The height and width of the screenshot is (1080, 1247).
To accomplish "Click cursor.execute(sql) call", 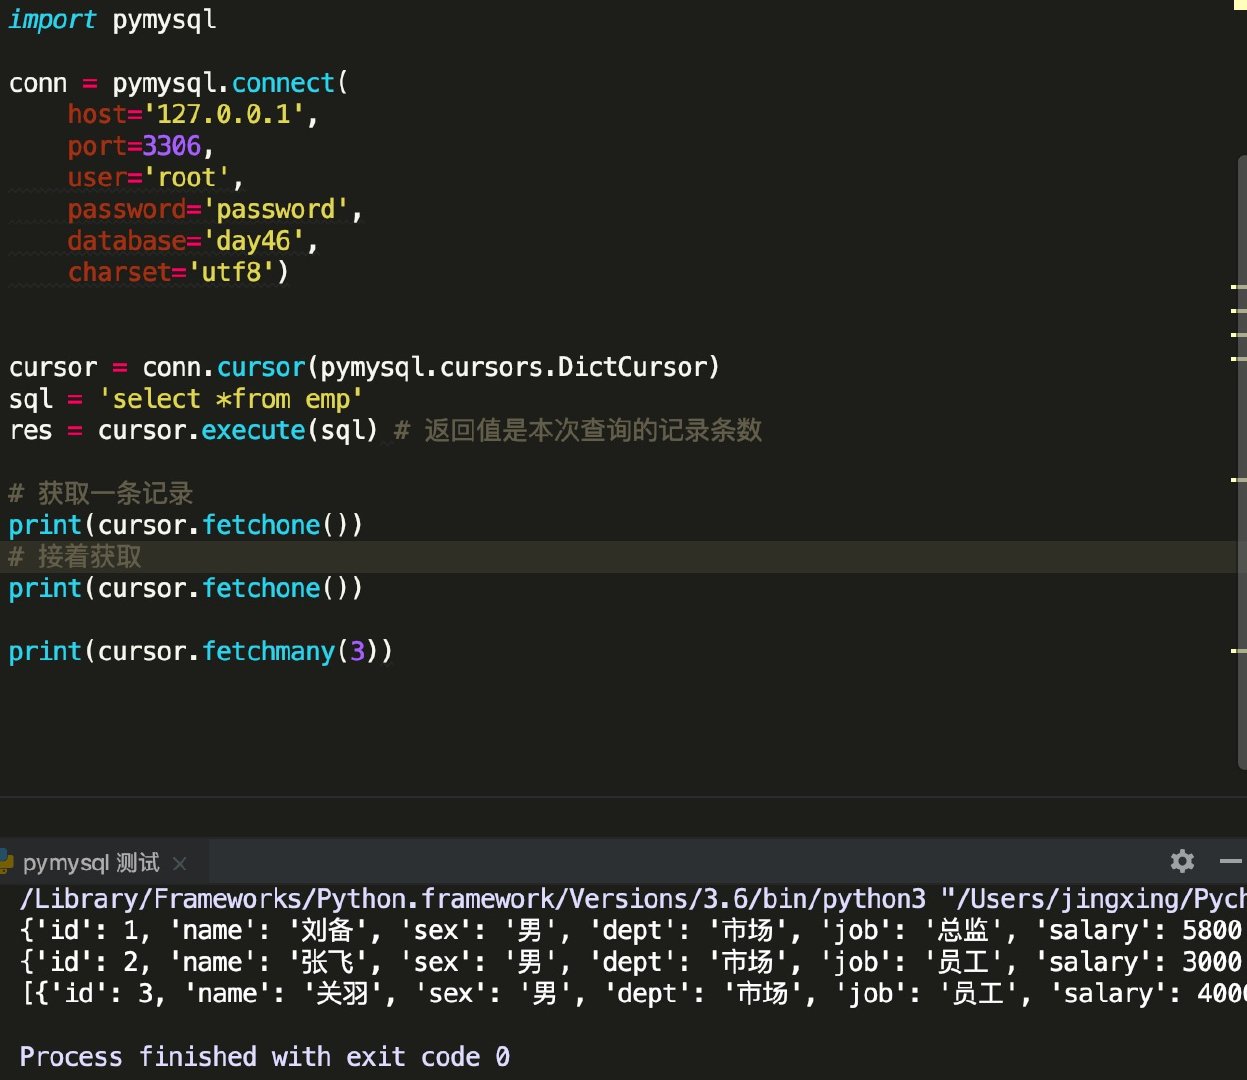I will coord(238,430).
